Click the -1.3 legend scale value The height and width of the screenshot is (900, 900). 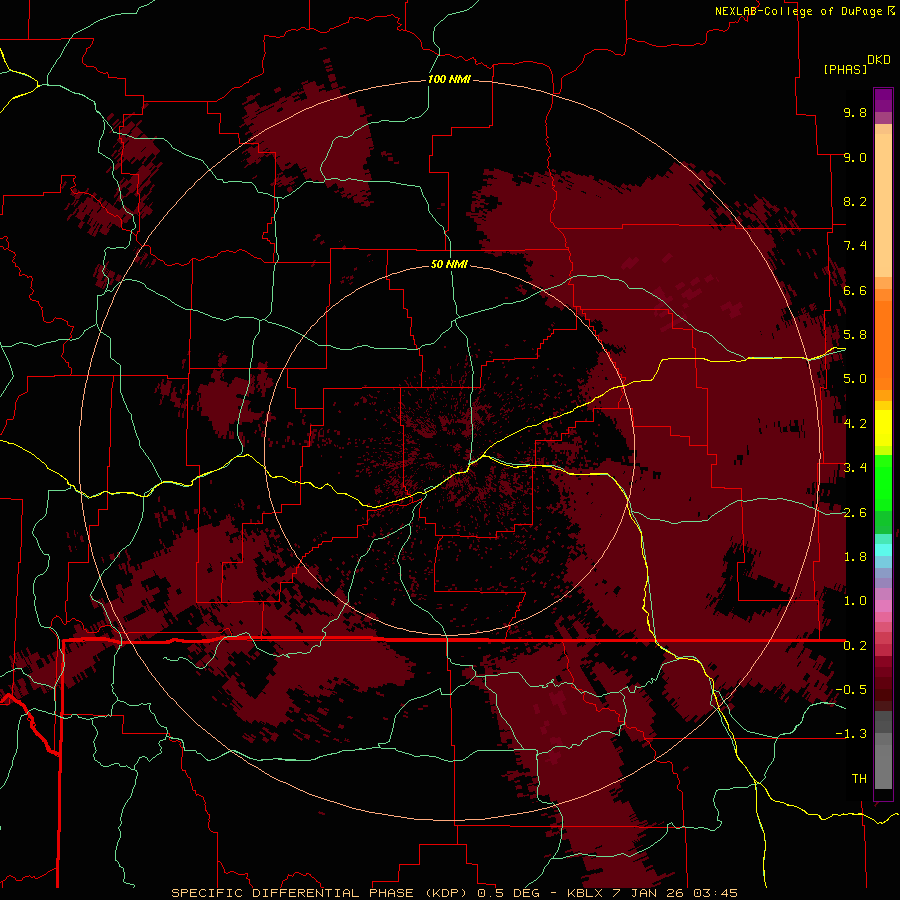pos(851,734)
